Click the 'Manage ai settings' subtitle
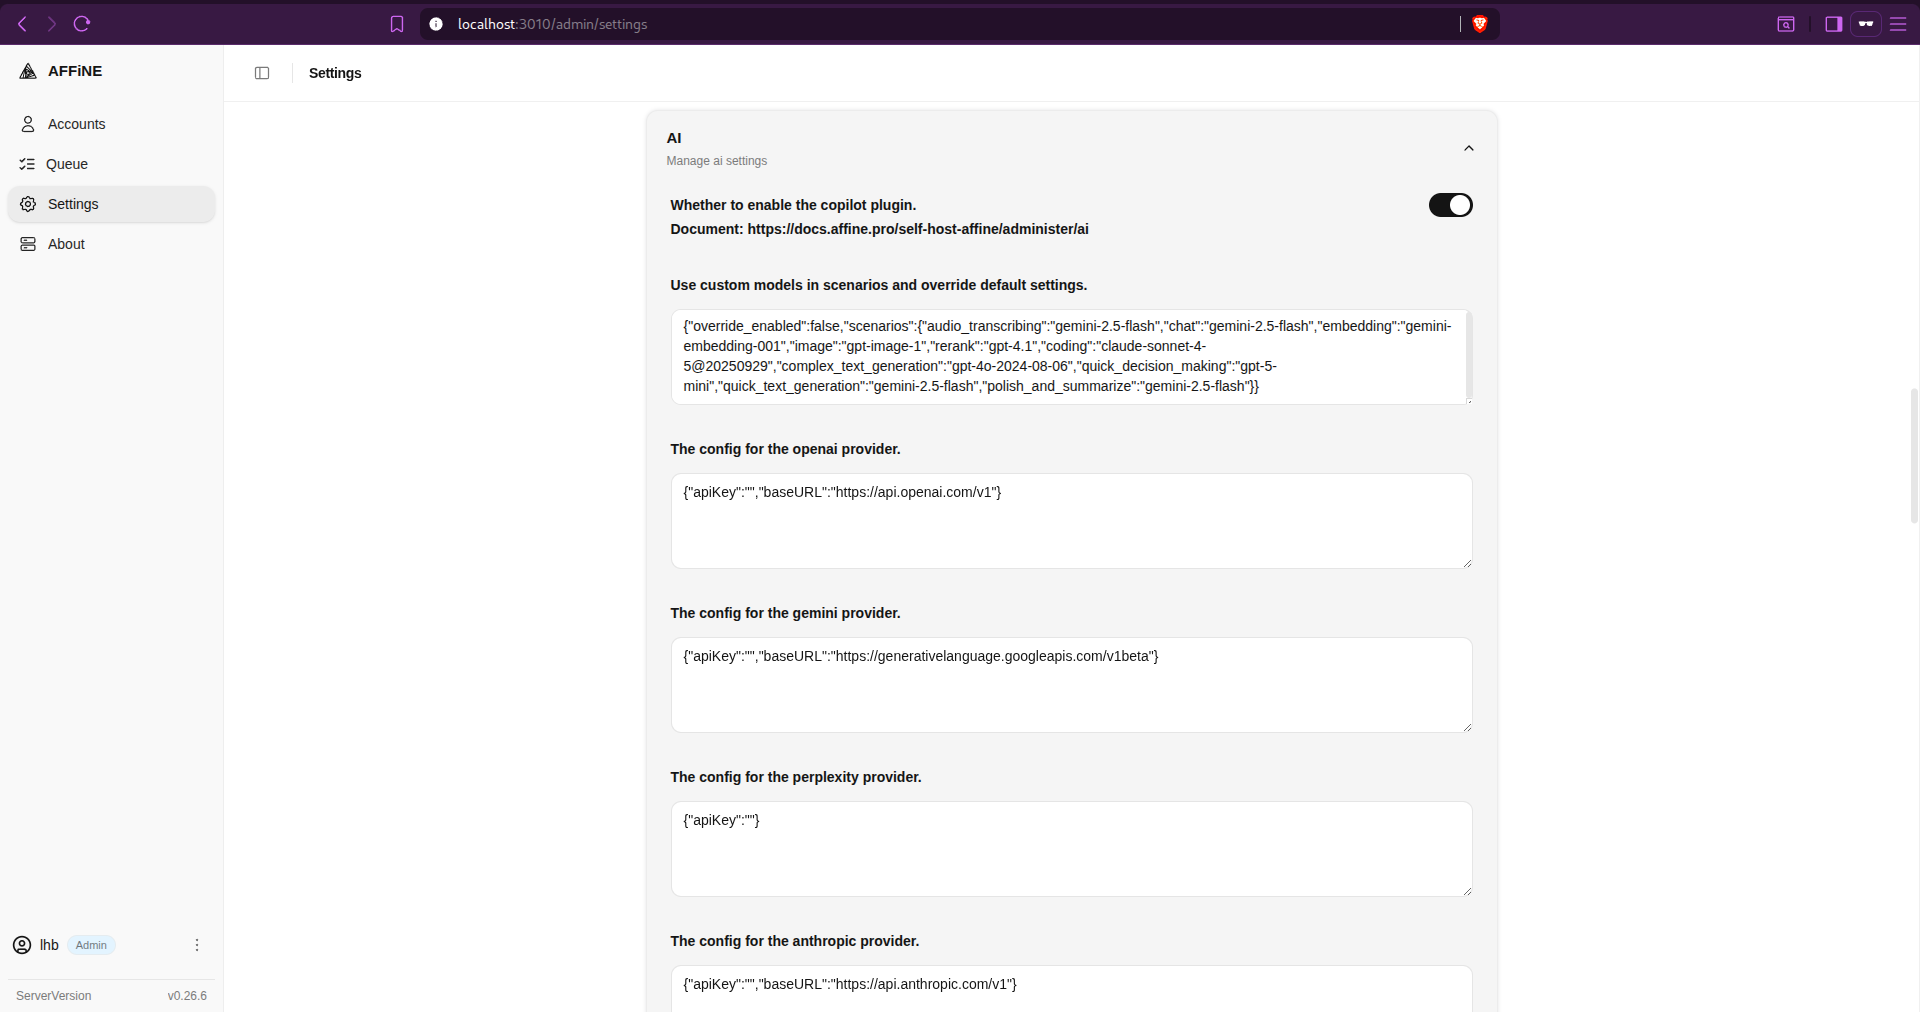 point(717,161)
